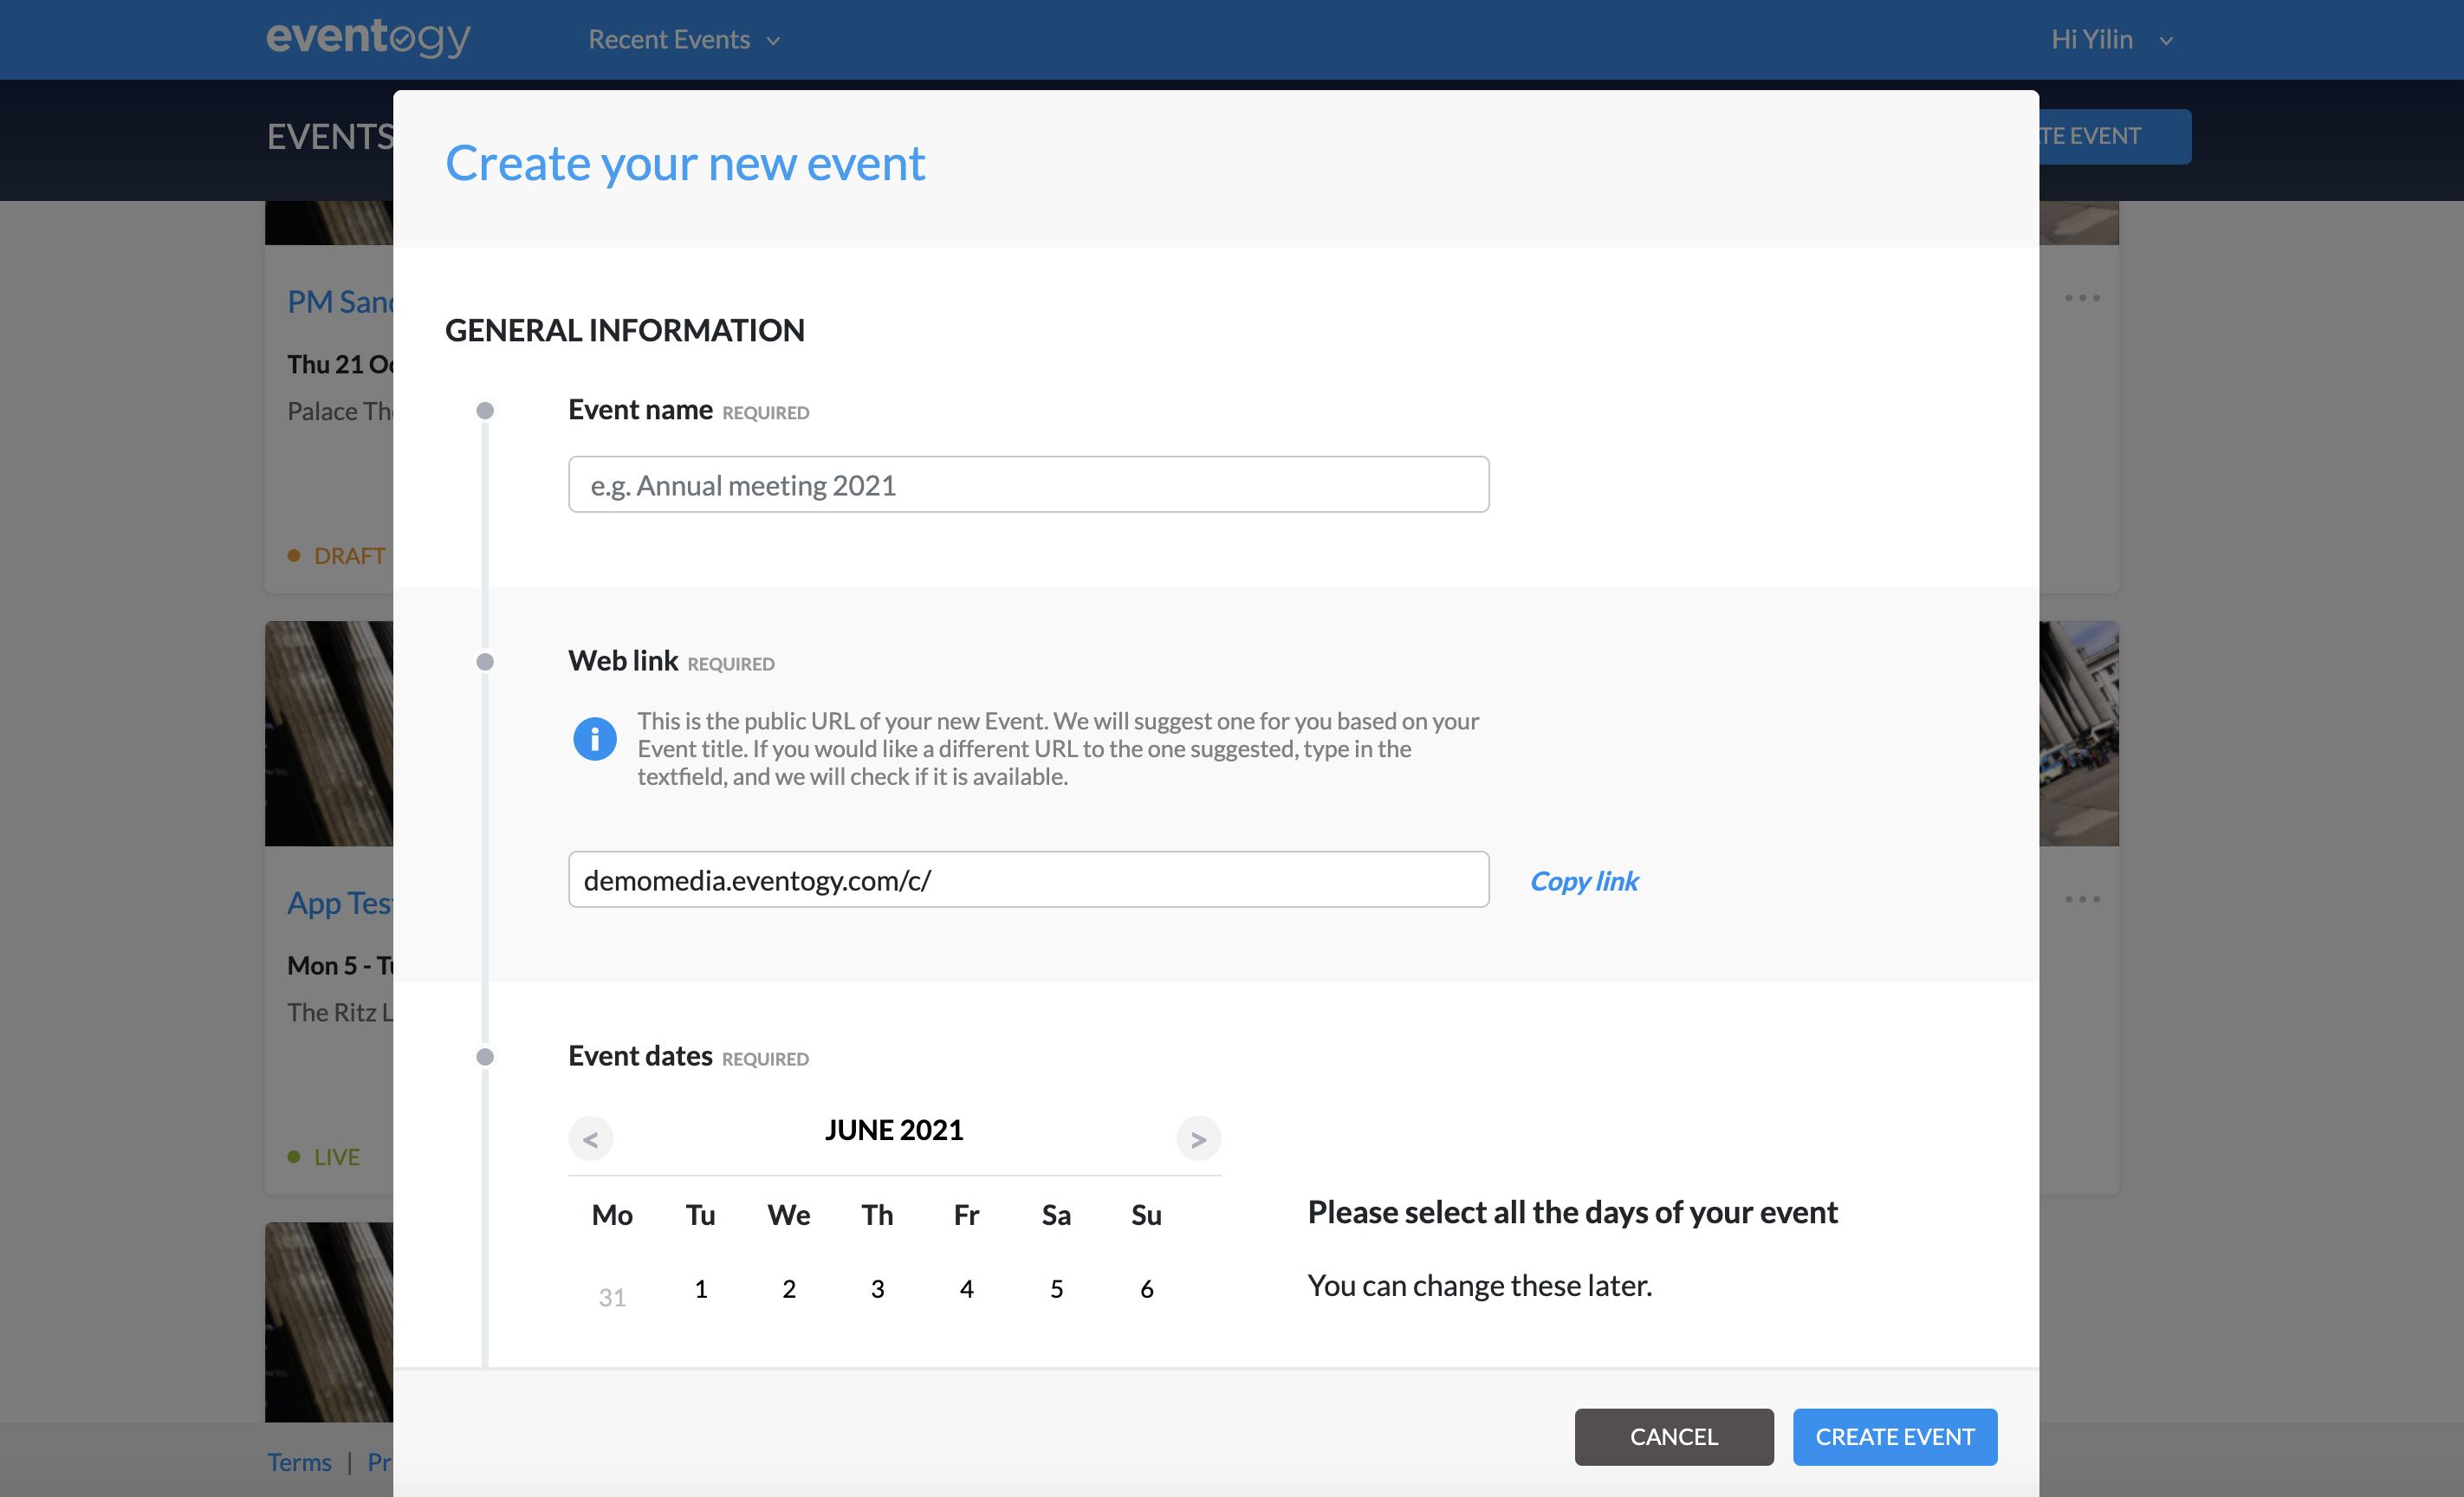The height and width of the screenshot is (1497, 2464).
Task: Click the Event name input field
Action: click(1028, 484)
